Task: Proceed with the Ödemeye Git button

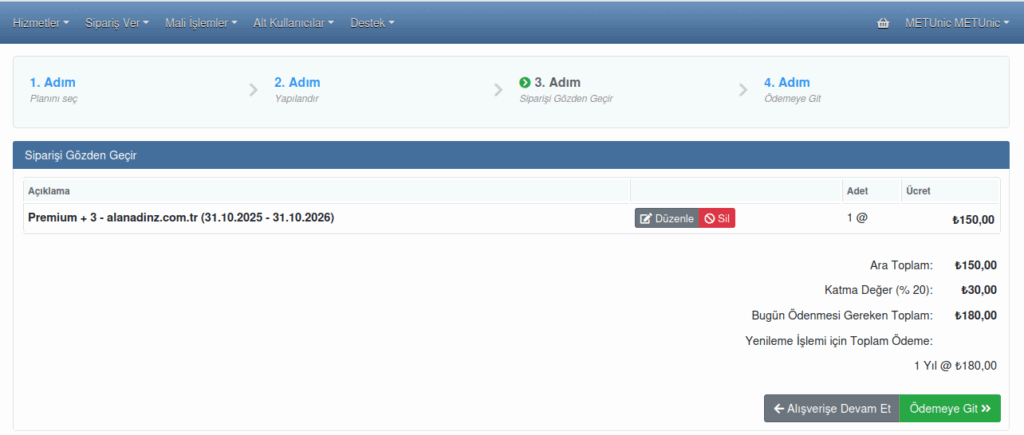Action: point(949,409)
